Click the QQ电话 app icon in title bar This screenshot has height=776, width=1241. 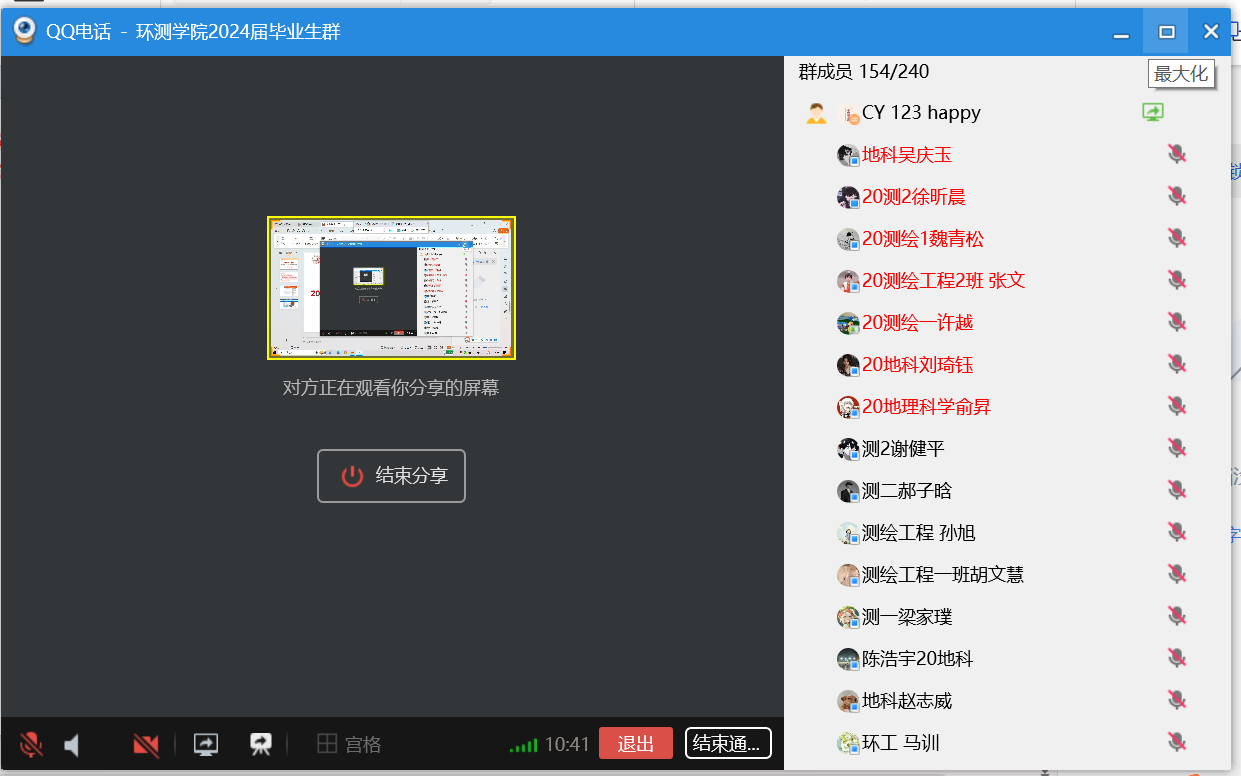click(x=25, y=31)
